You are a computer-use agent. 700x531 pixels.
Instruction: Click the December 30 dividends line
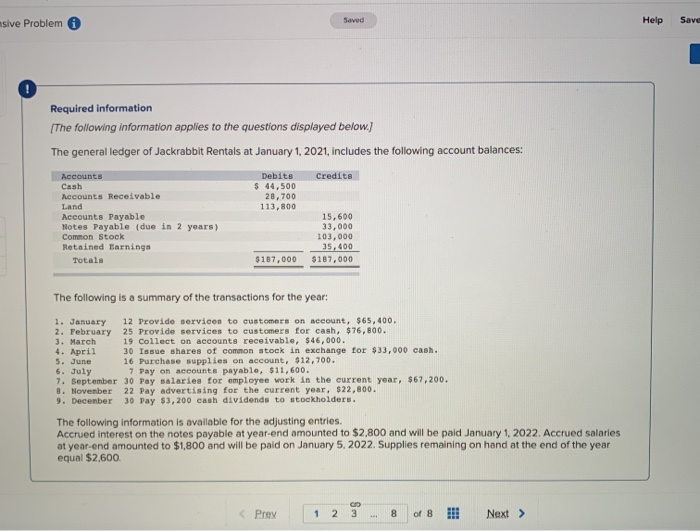206,400
